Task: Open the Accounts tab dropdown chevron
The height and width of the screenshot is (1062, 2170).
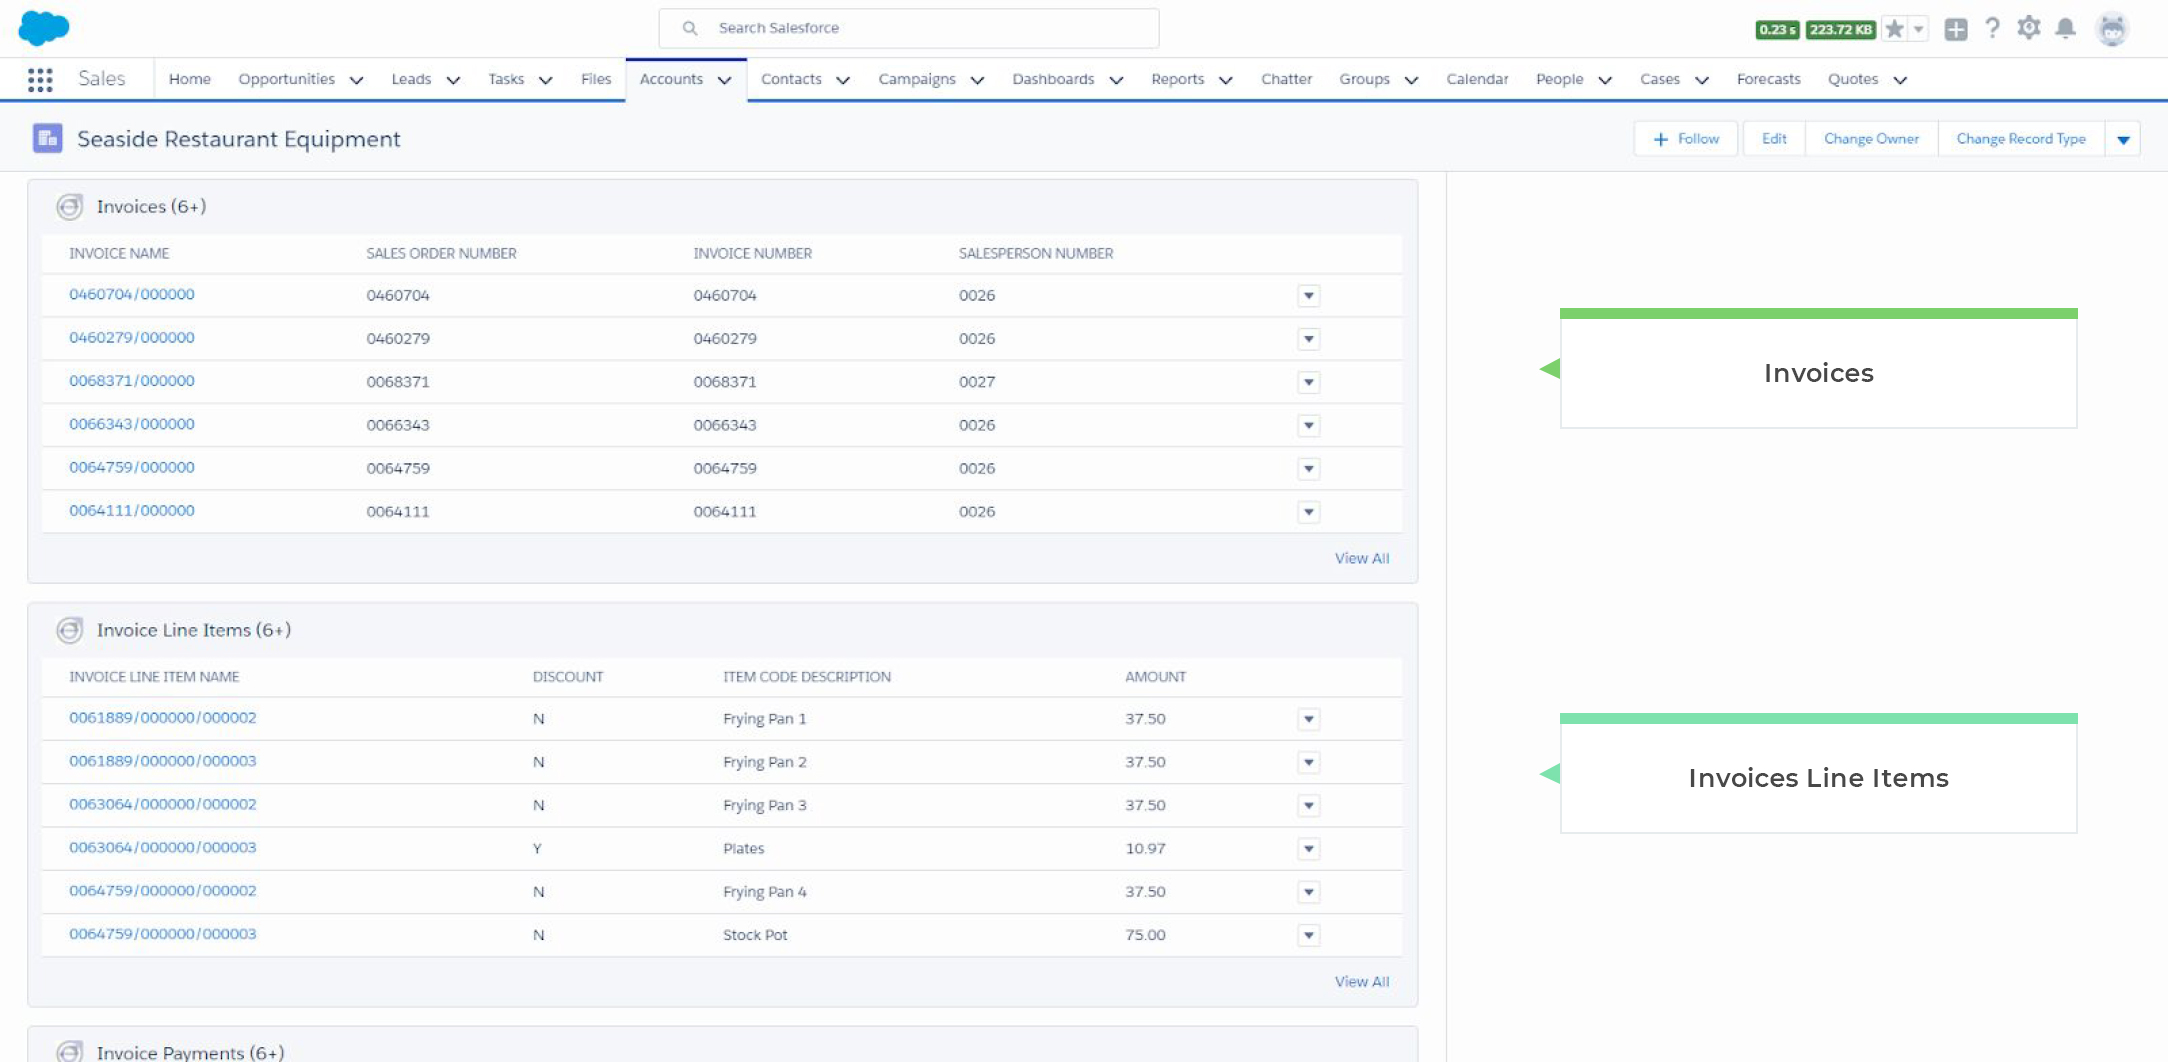Action: 725,80
